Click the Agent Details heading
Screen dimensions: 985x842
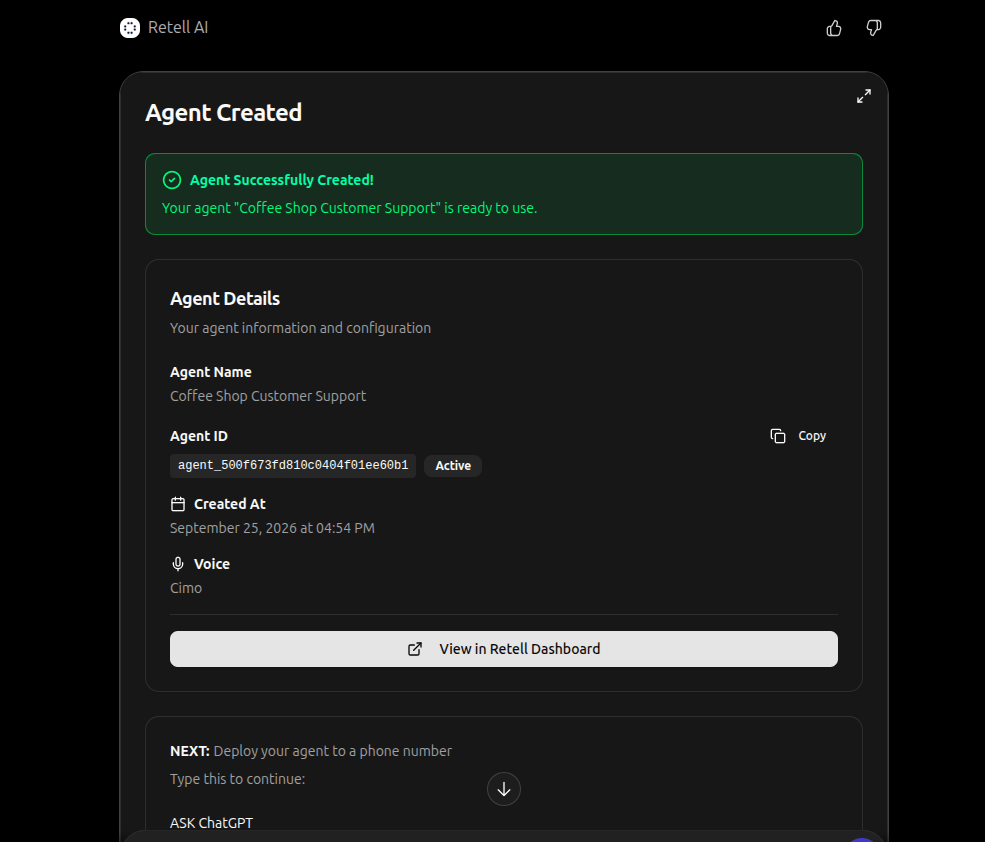pos(225,298)
